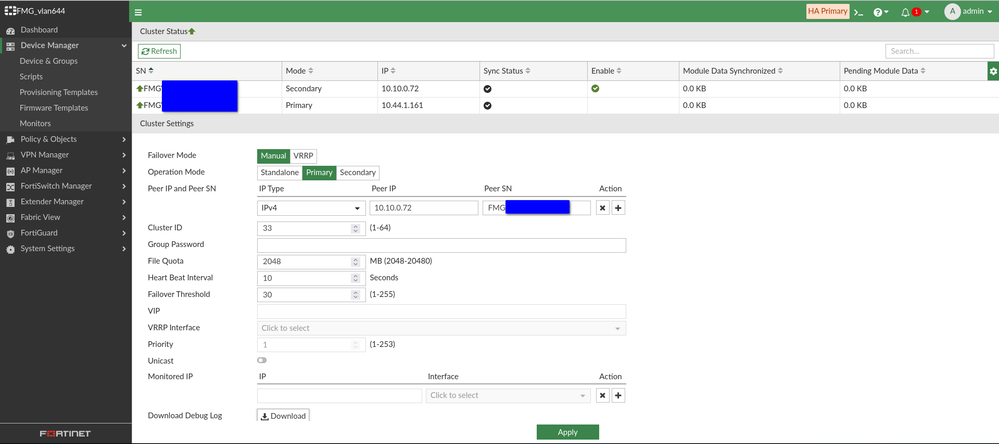Remove the peer entry with X
This screenshot has height=444, width=999.
603,208
